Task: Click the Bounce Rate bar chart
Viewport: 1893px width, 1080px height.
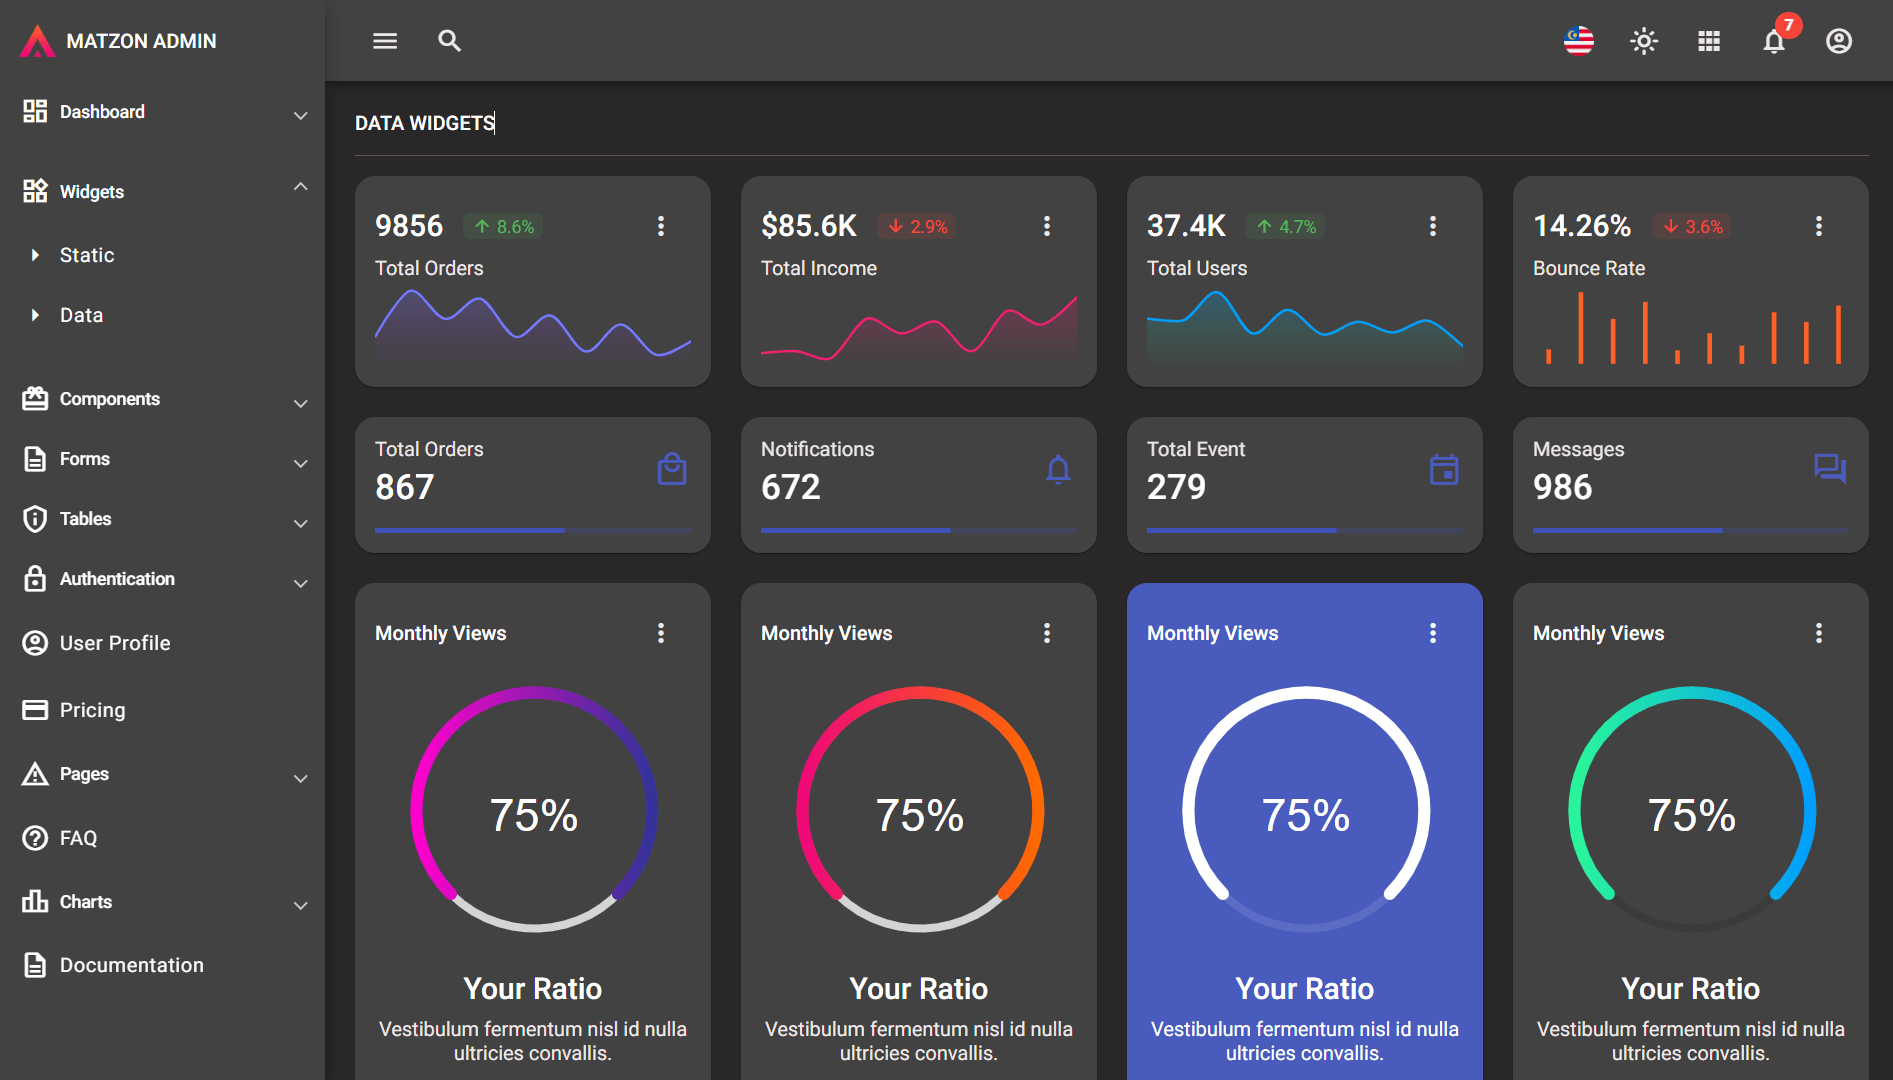Action: pos(1691,327)
